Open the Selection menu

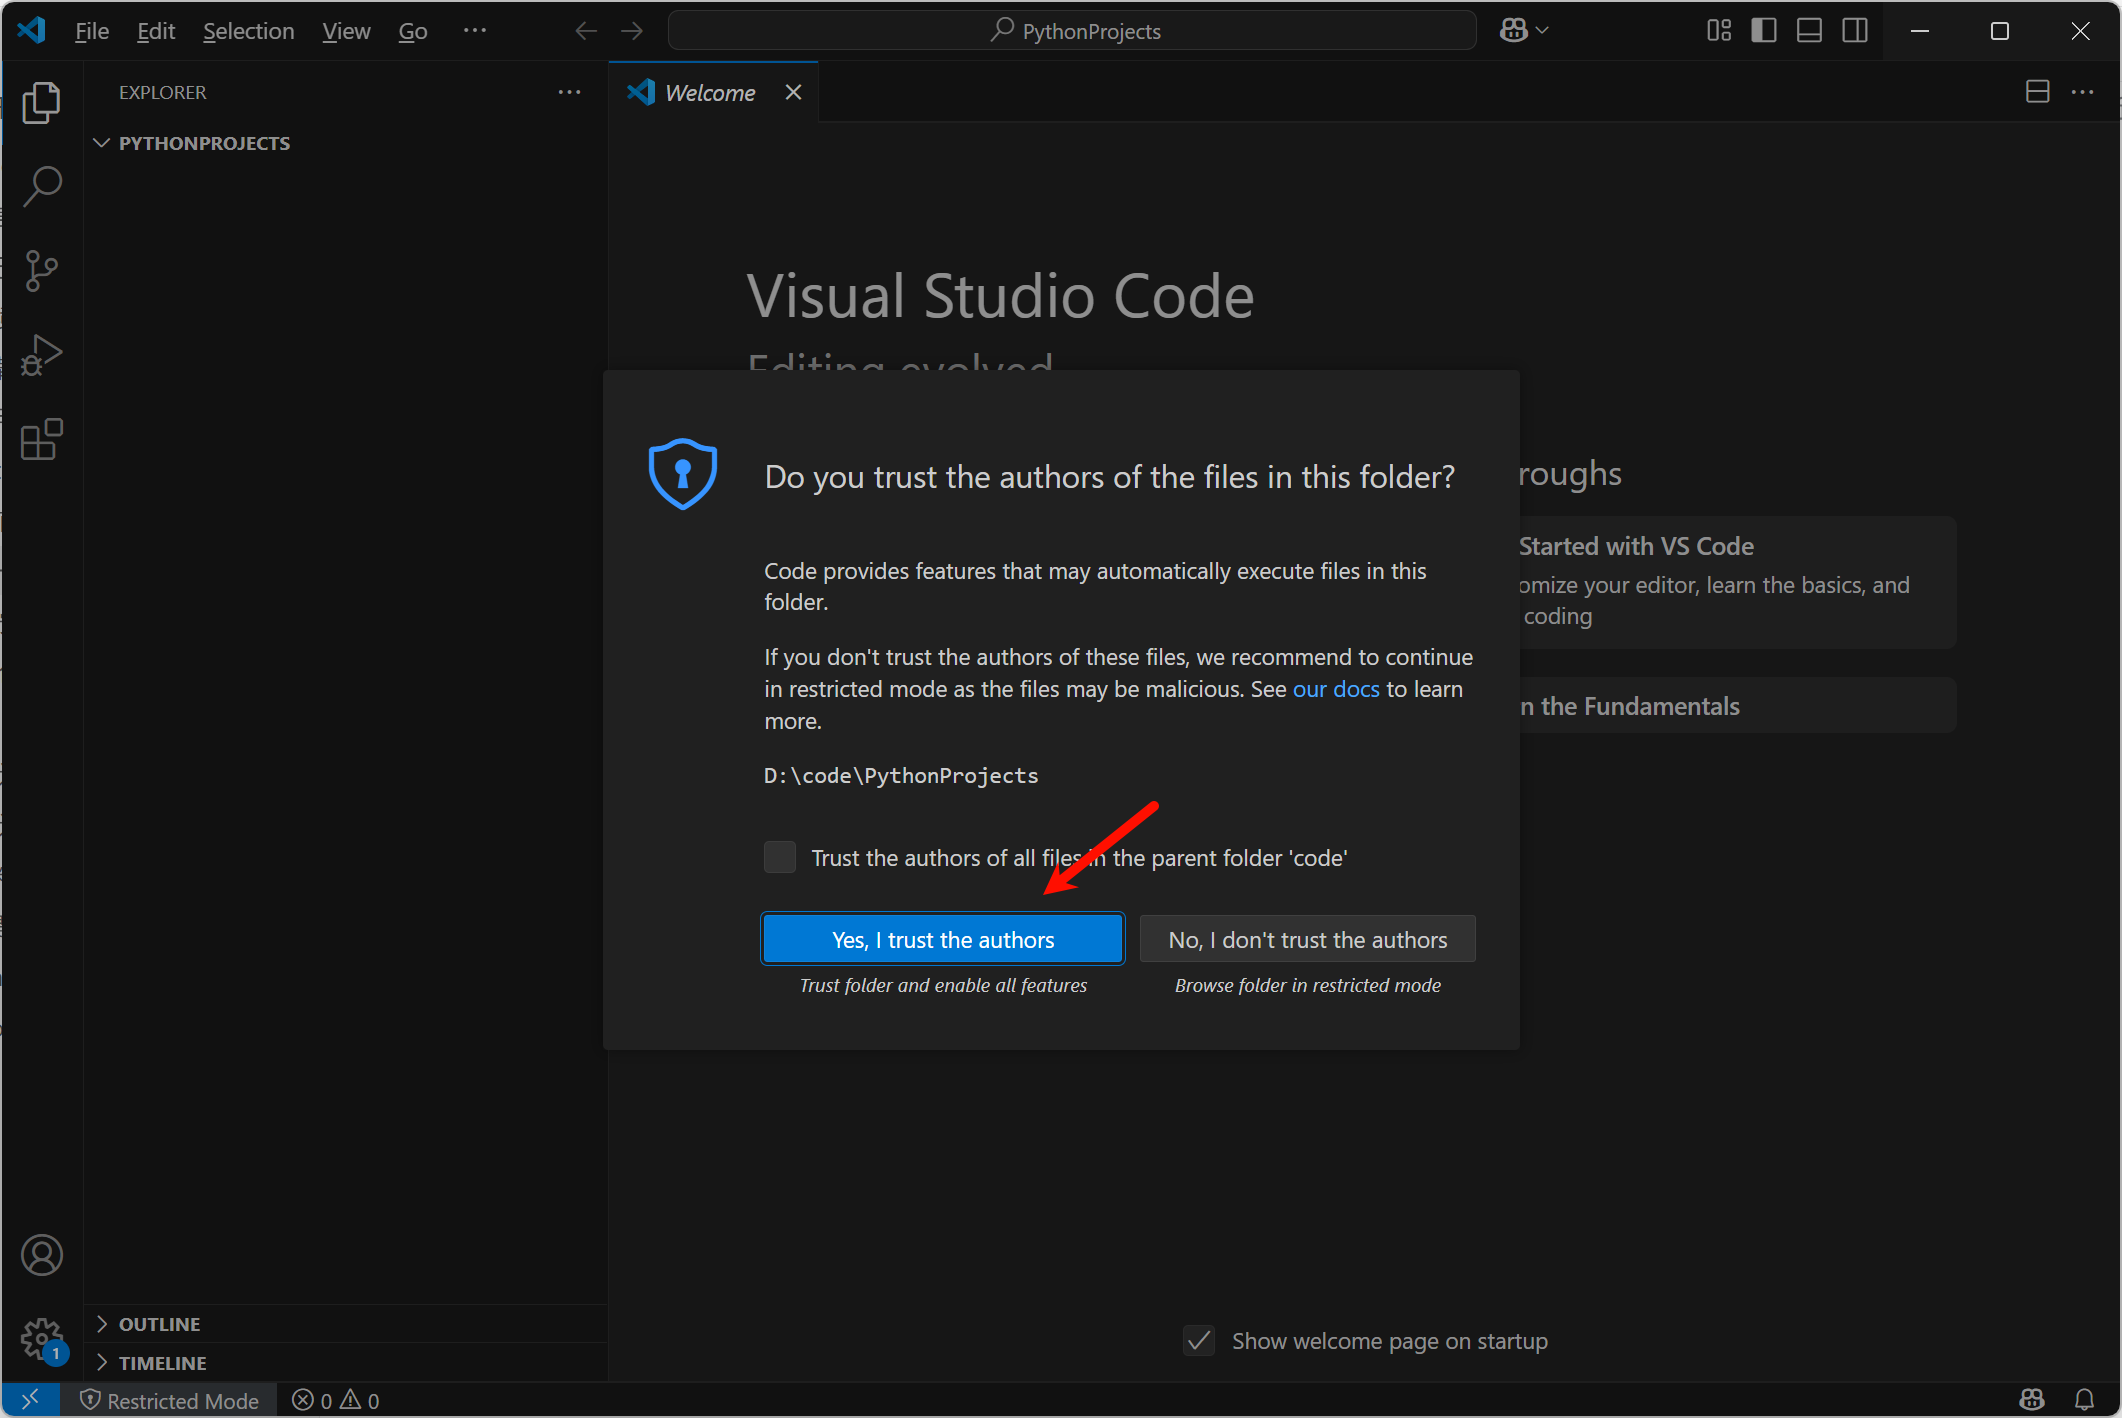pos(248,31)
